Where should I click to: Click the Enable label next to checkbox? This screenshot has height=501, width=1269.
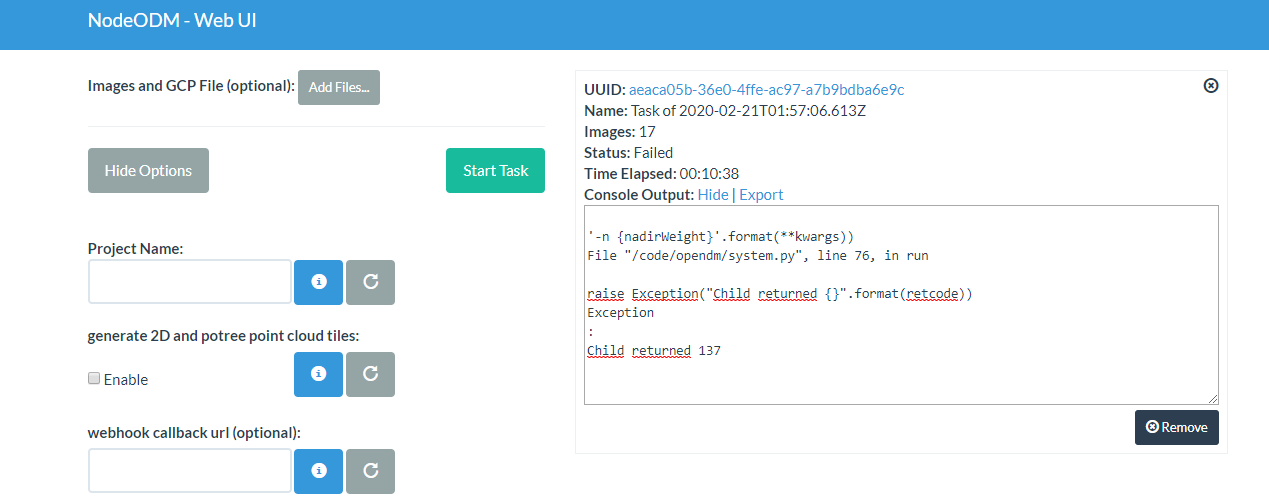126,380
